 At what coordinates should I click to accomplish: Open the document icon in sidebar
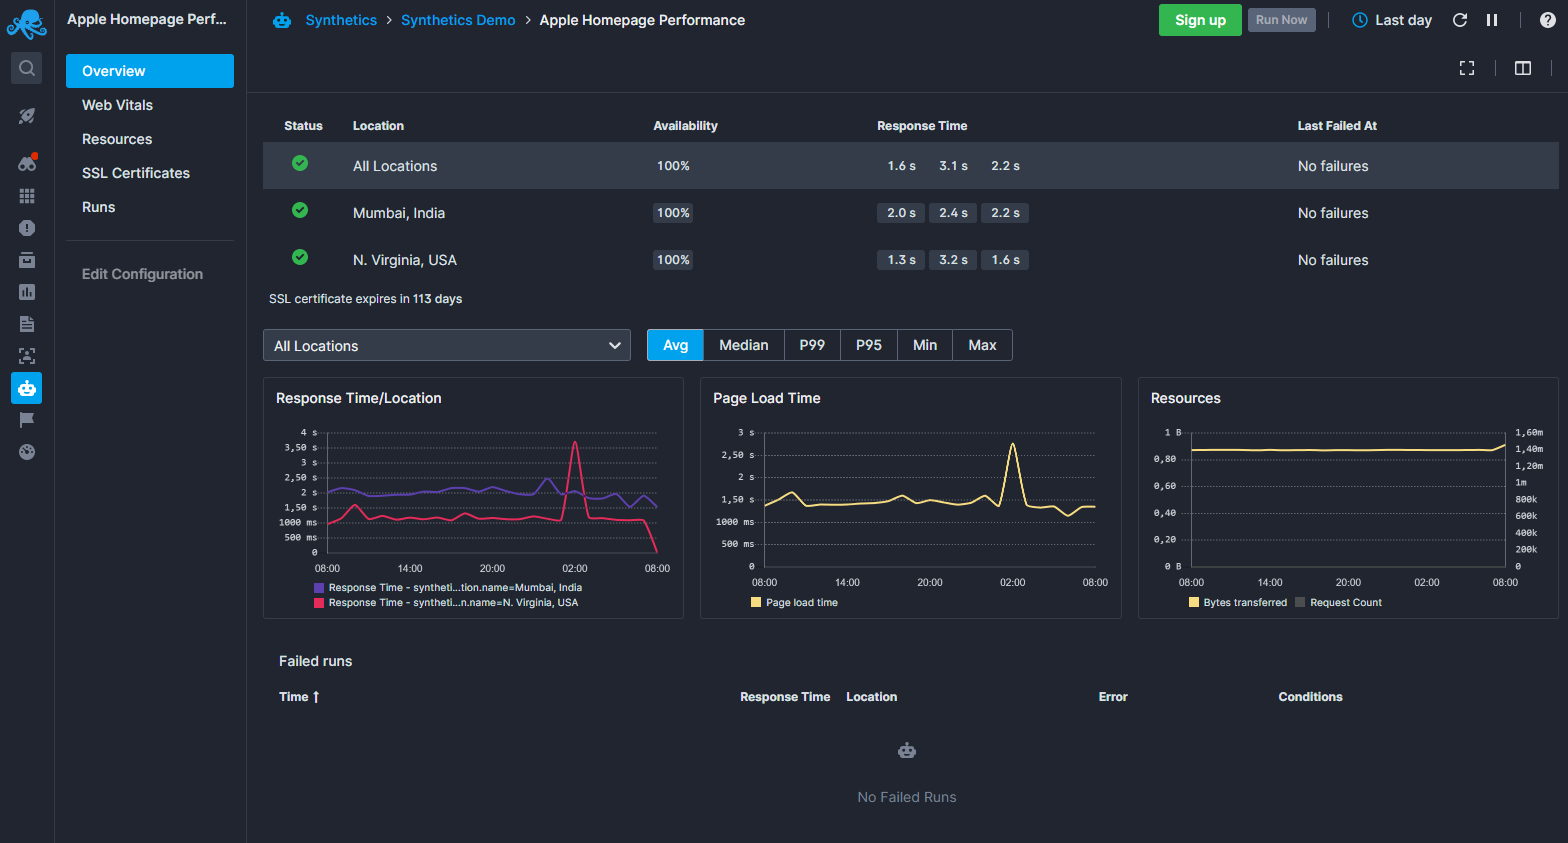click(27, 324)
